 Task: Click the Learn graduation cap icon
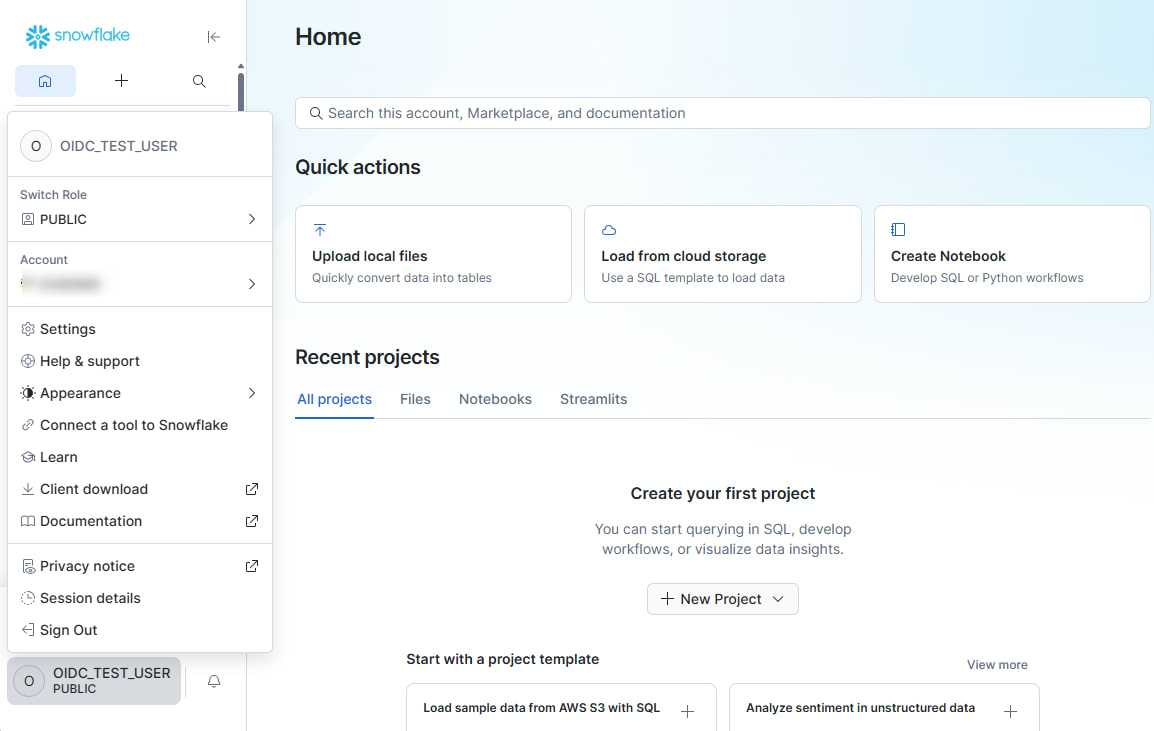pyautogui.click(x=28, y=457)
